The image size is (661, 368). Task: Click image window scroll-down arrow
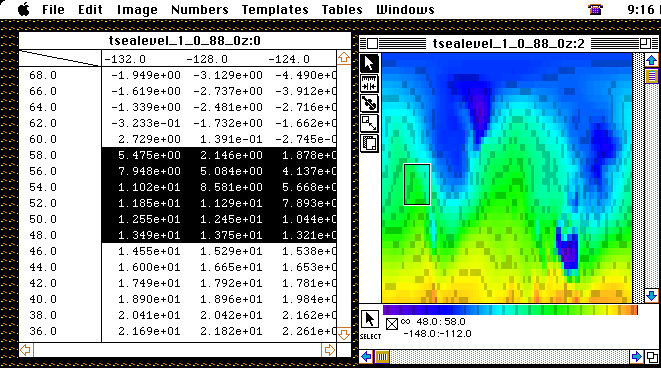click(651, 295)
